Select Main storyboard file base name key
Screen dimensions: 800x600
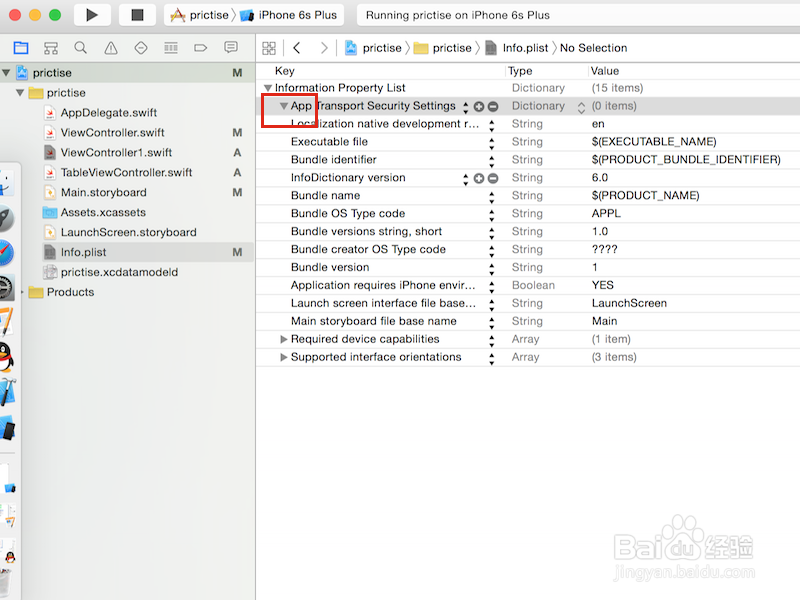(373, 321)
